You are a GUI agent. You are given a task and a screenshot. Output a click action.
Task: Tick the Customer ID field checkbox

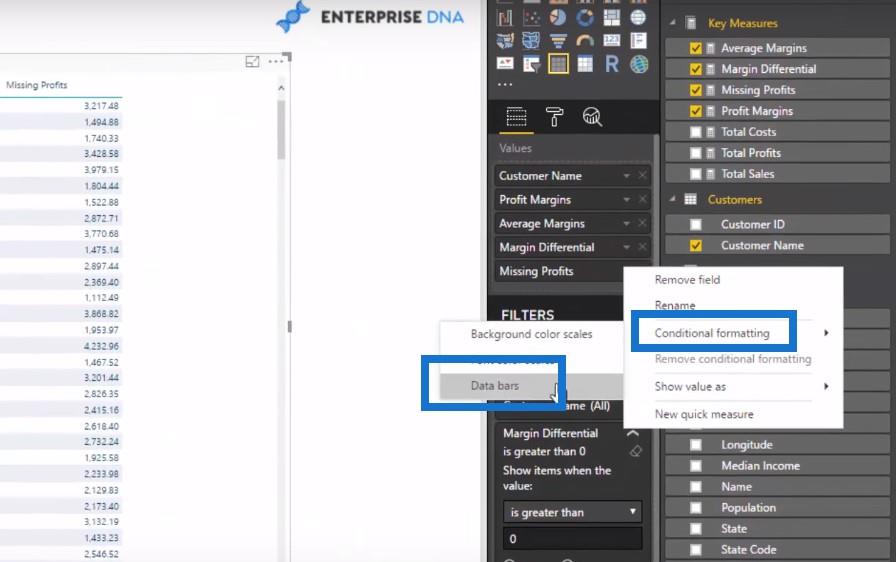696,224
